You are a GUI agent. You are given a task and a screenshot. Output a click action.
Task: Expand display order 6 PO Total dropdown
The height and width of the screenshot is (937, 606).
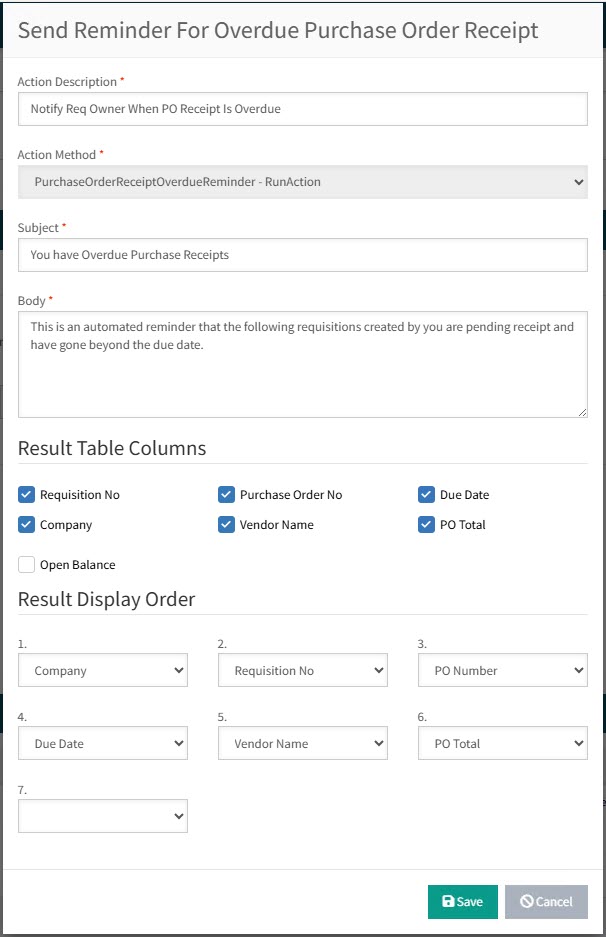pos(502,744)
